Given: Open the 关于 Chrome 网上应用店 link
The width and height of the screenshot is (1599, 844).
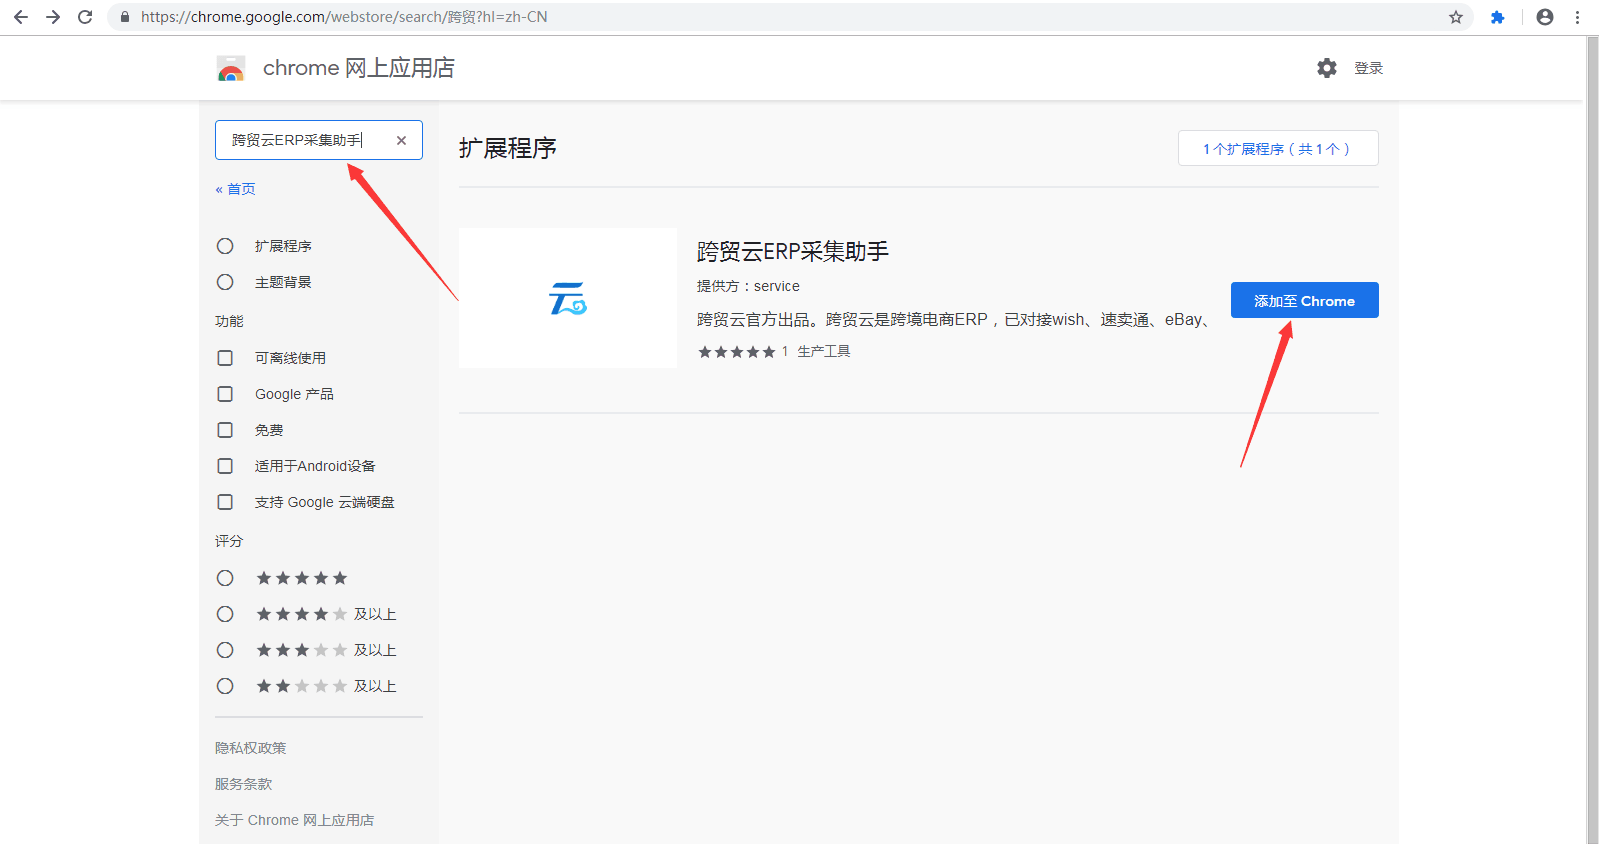Looking at the screenshot, I should pyautogui.click(x=294, y=820).
